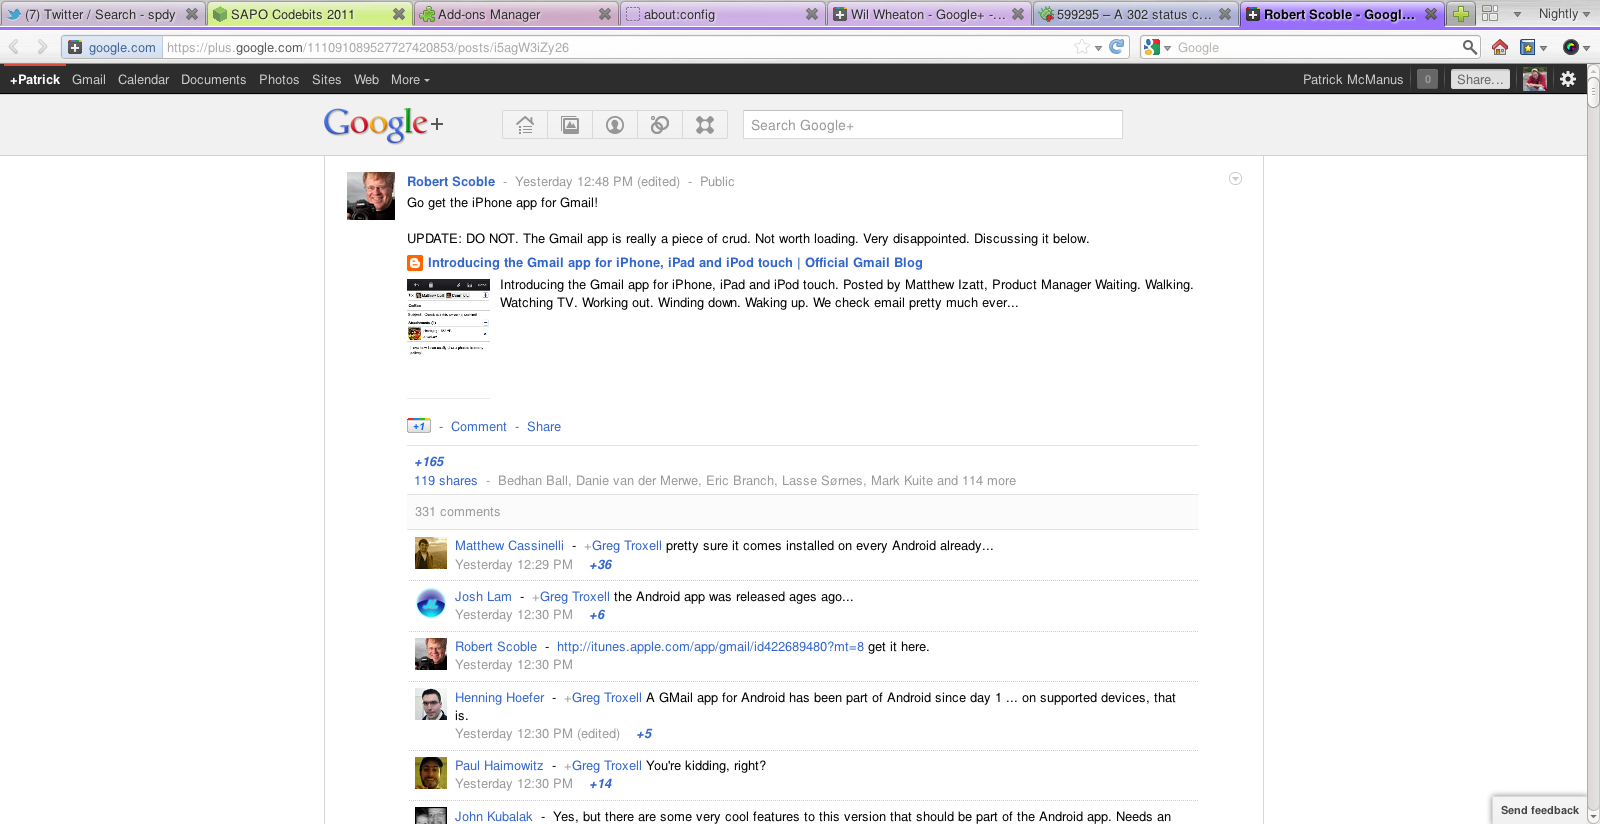Open post options dropdown arrow

click(x=1235, y=179)
